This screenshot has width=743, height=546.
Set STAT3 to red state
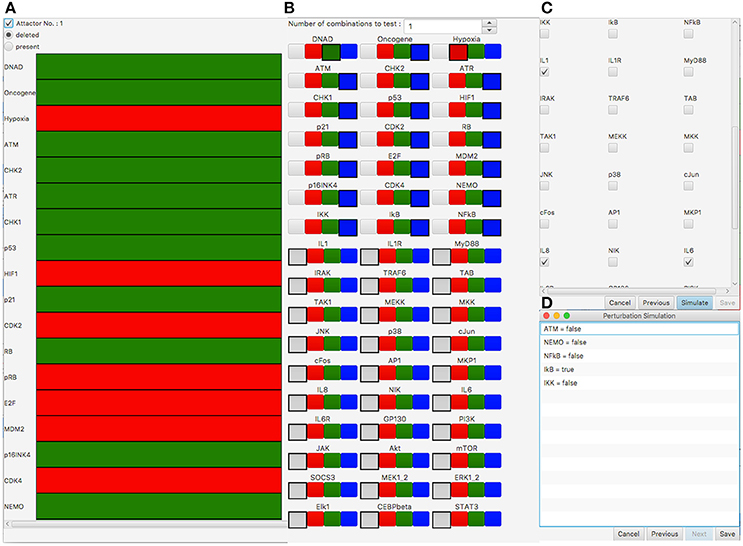tap(460, 519)
